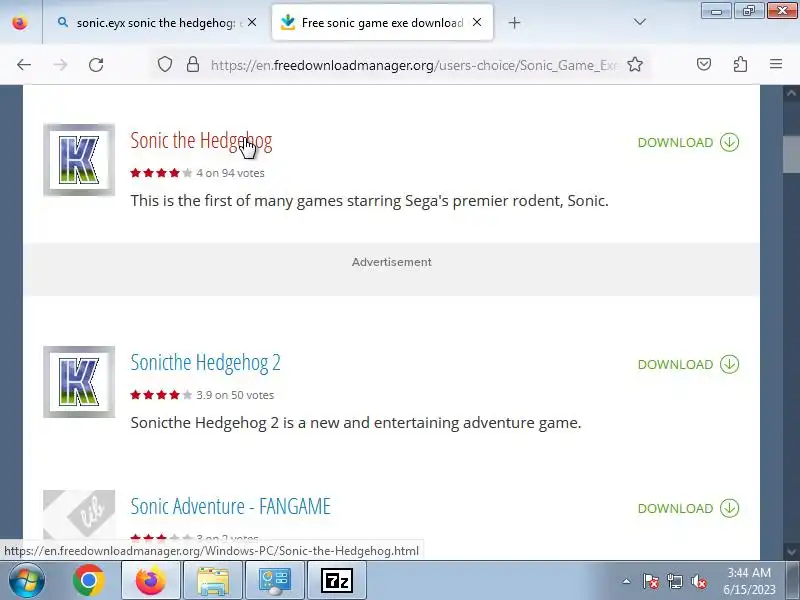800x600 pixels.
Task: Open the network status tray icon
Action: pos(674,581)
